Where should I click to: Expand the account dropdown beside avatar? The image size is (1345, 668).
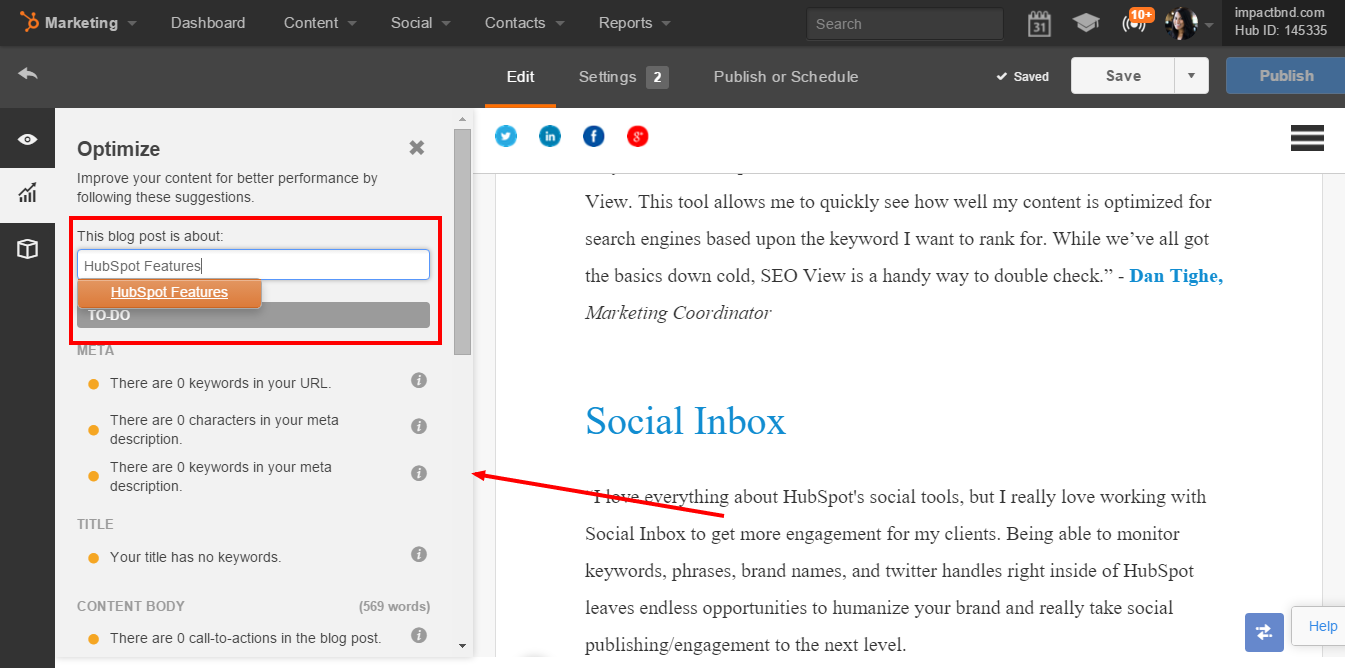tap(1208, 26)
